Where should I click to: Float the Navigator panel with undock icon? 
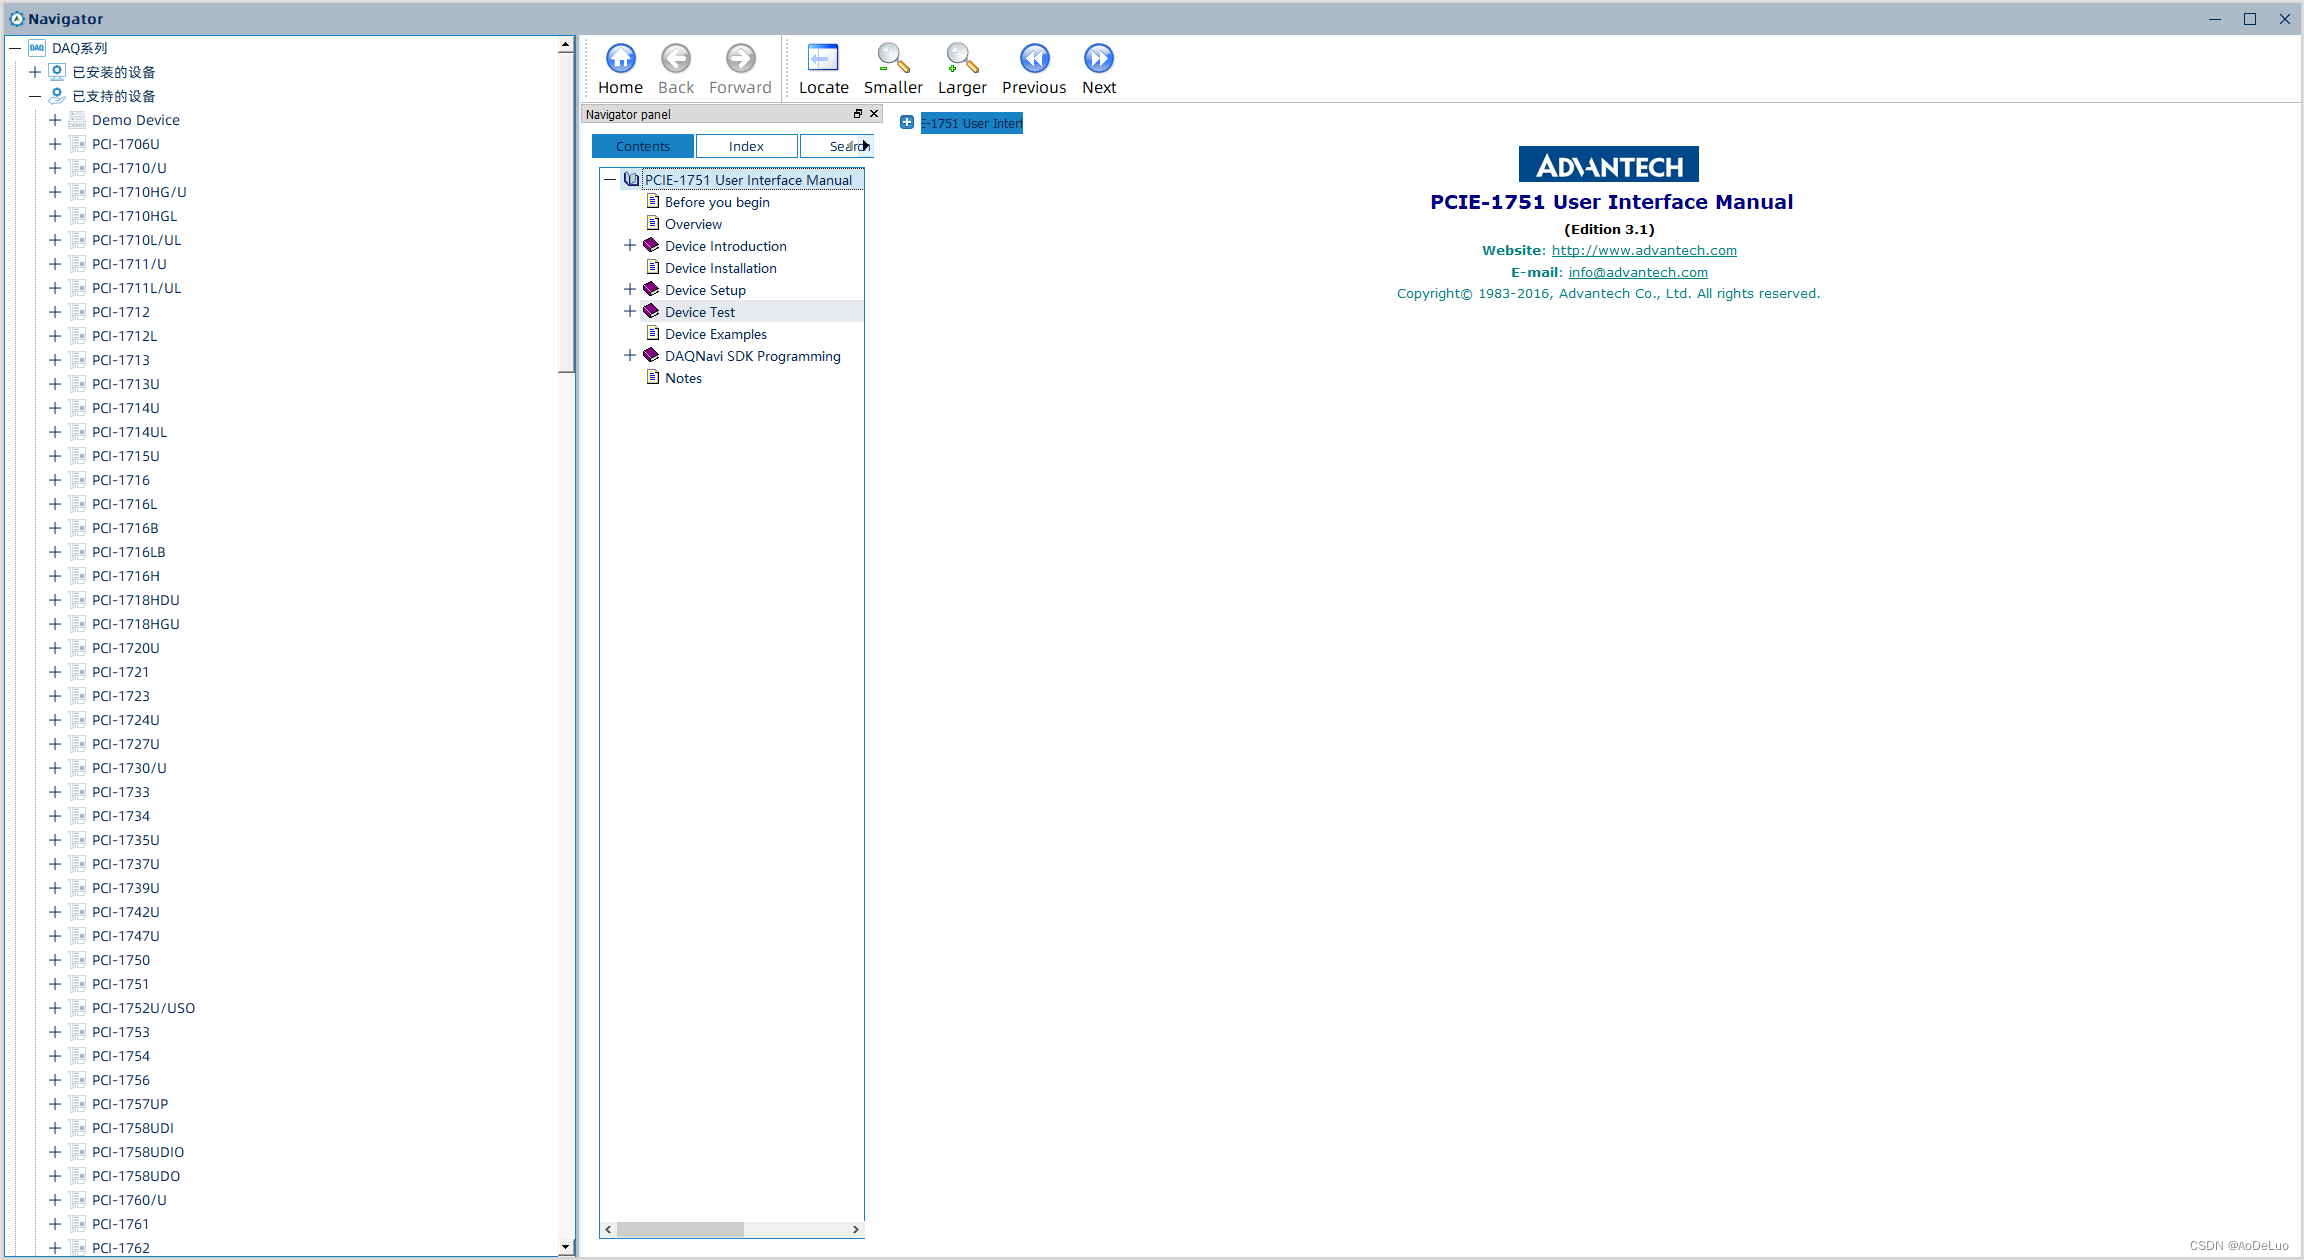click(x=857, y=114)
